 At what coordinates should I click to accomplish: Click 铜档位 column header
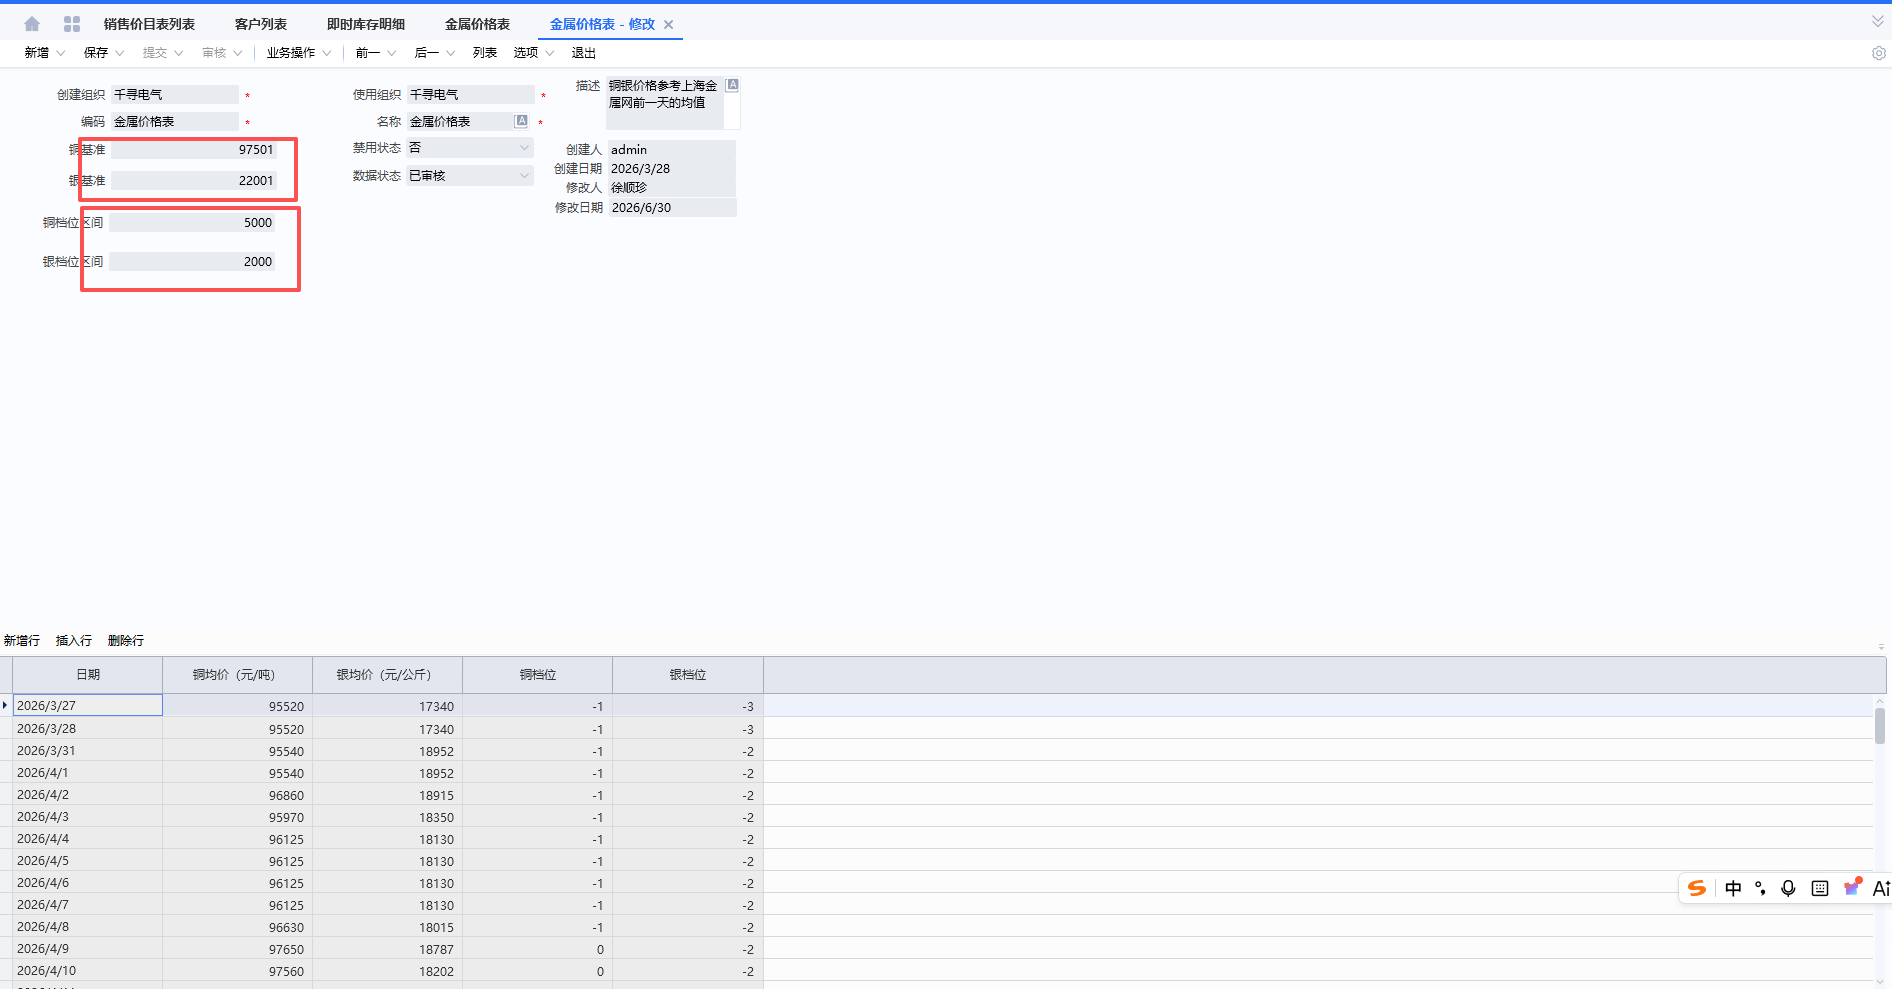tap(538, 675)
